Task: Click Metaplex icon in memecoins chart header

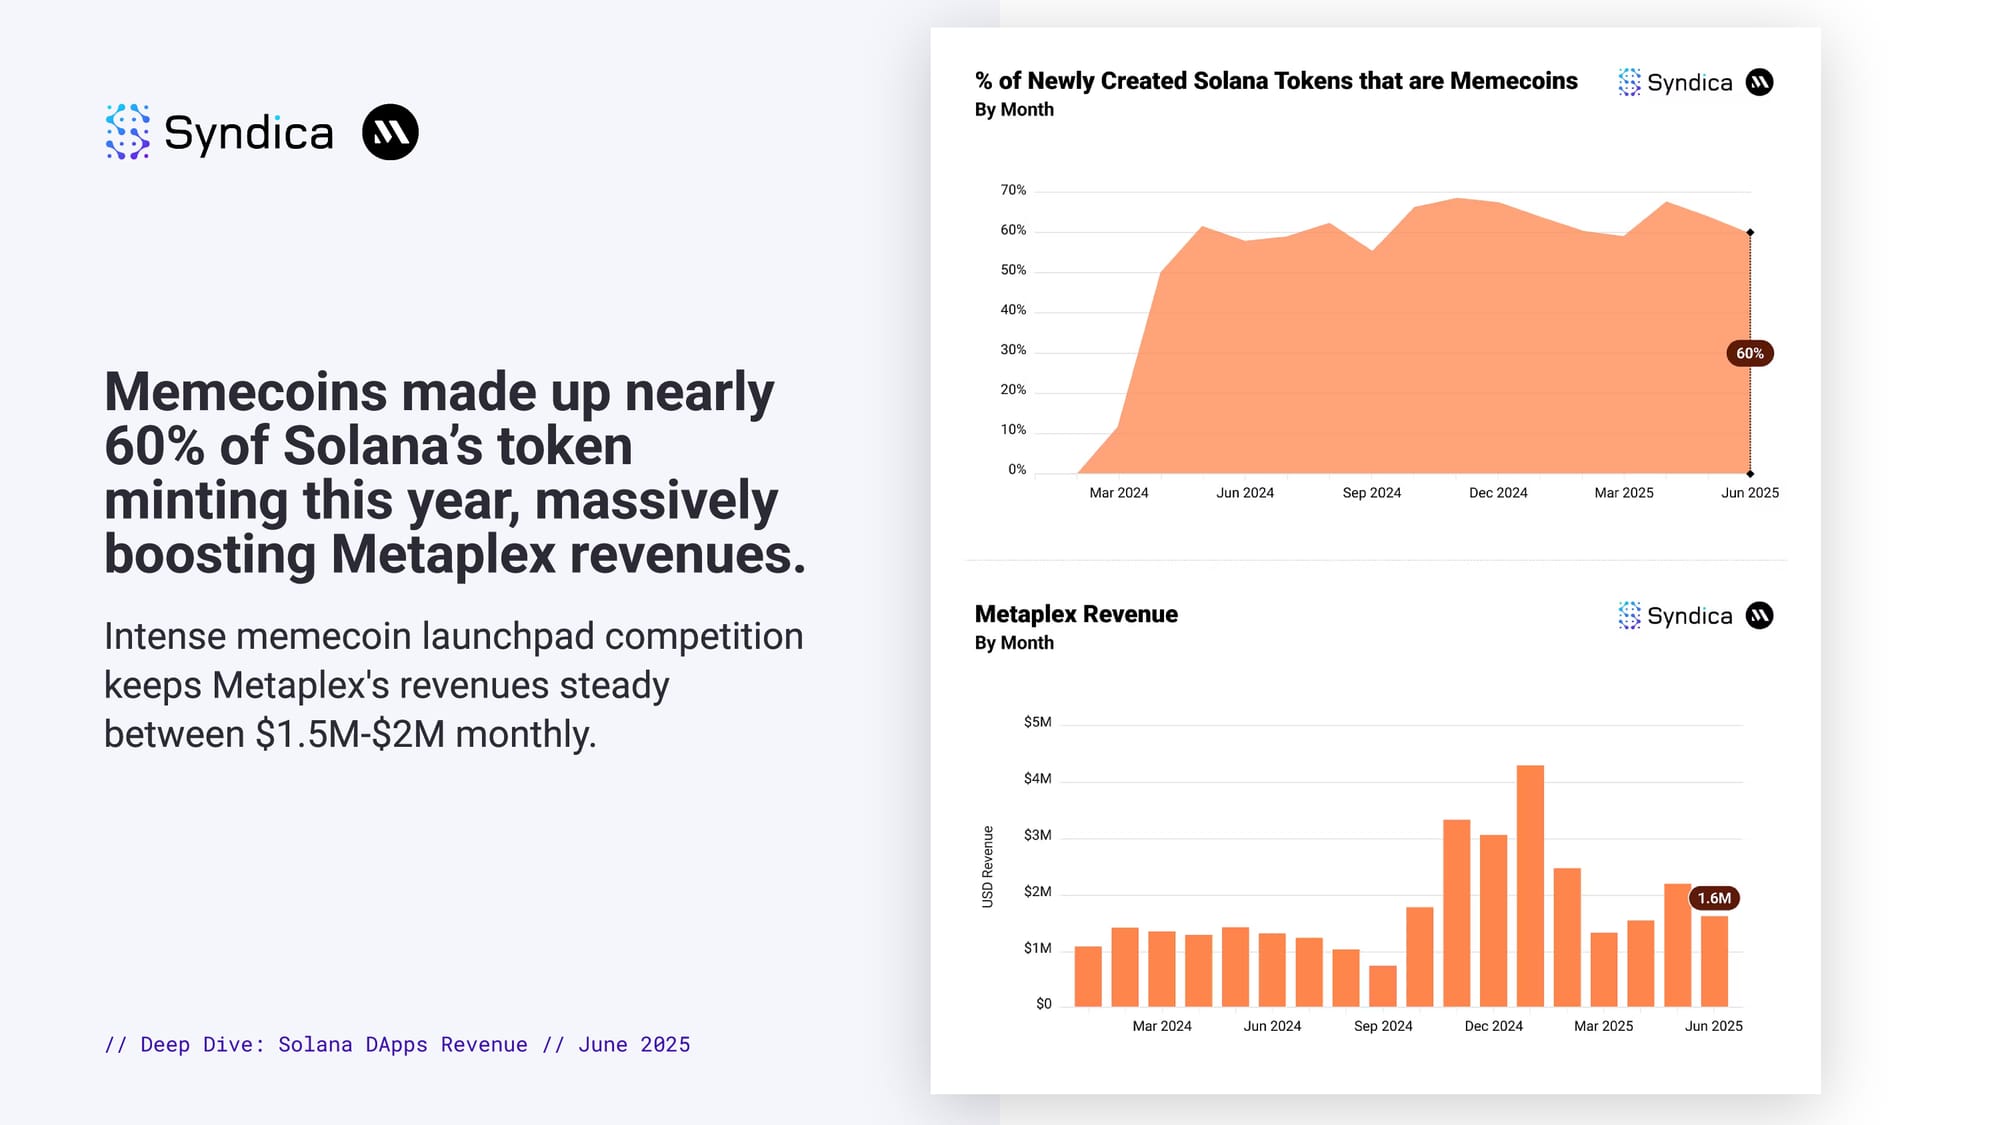Action: 1759,82
